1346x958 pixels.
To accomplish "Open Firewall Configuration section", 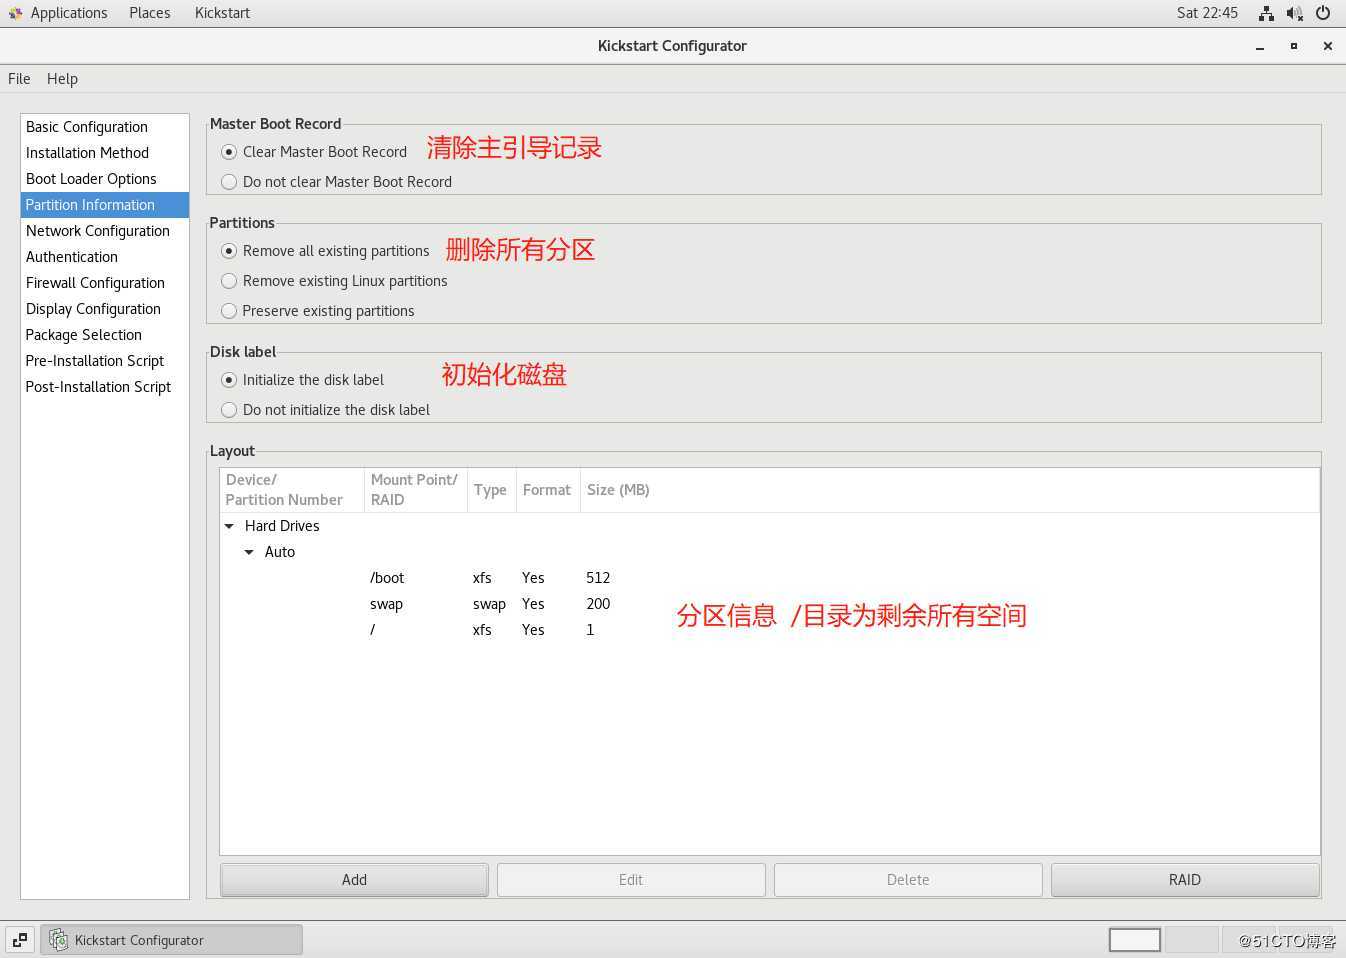I will [x=105, y=283].
